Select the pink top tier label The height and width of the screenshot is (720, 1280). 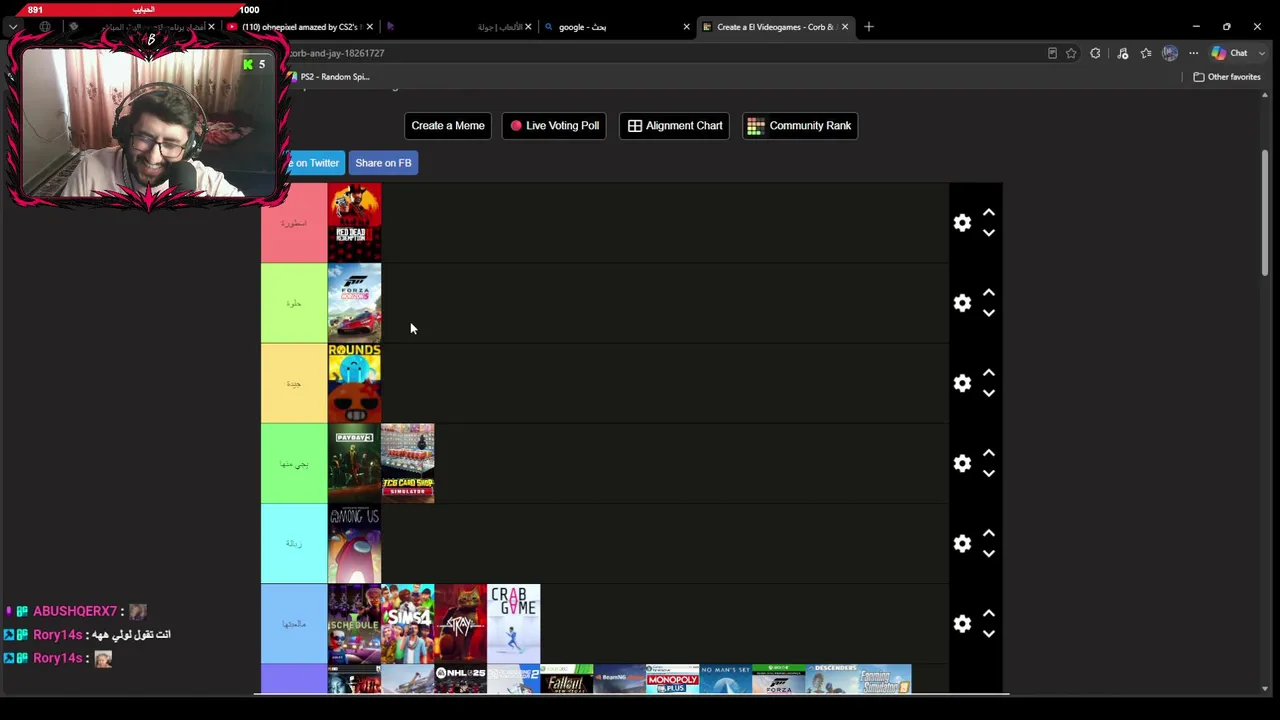tap(294, 223)
